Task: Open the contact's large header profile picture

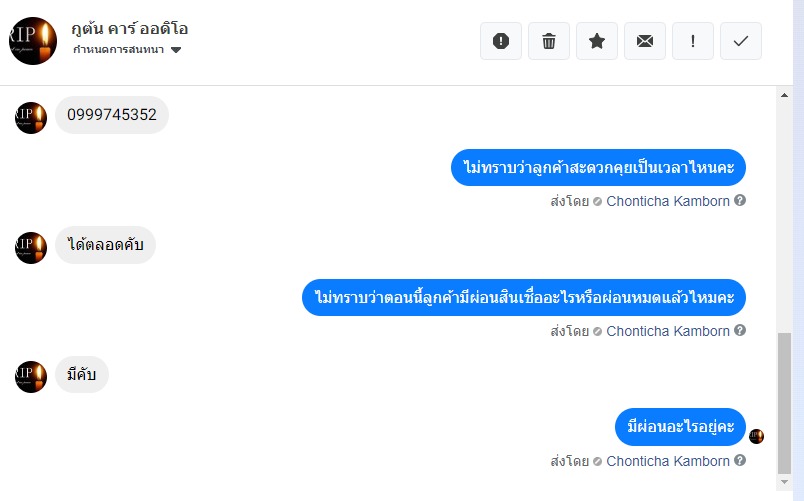Action: pos(33,41)
